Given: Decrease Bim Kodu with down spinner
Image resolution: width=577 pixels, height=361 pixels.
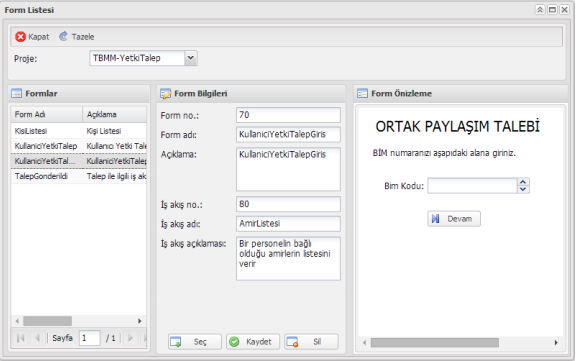Looking at the screenshot, I should coord(523,190).
